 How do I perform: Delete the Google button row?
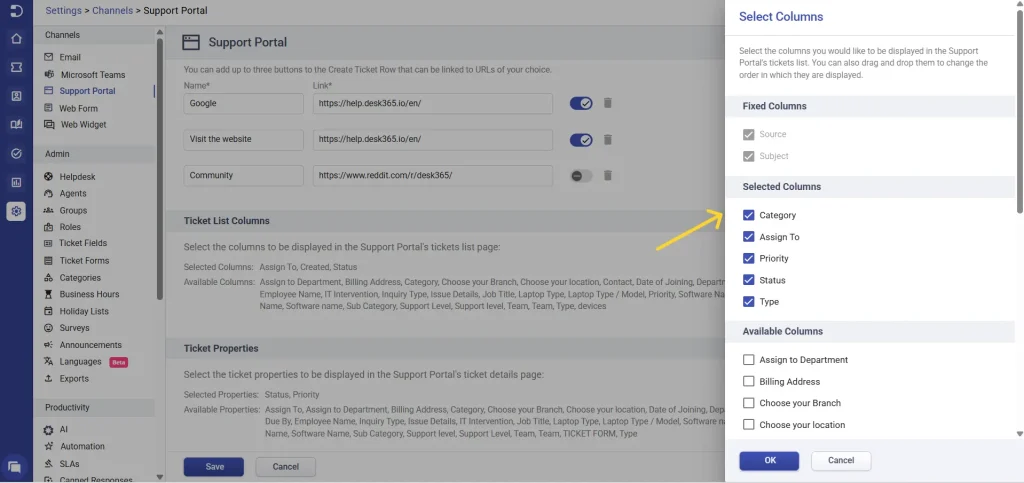tap(607, 103)
